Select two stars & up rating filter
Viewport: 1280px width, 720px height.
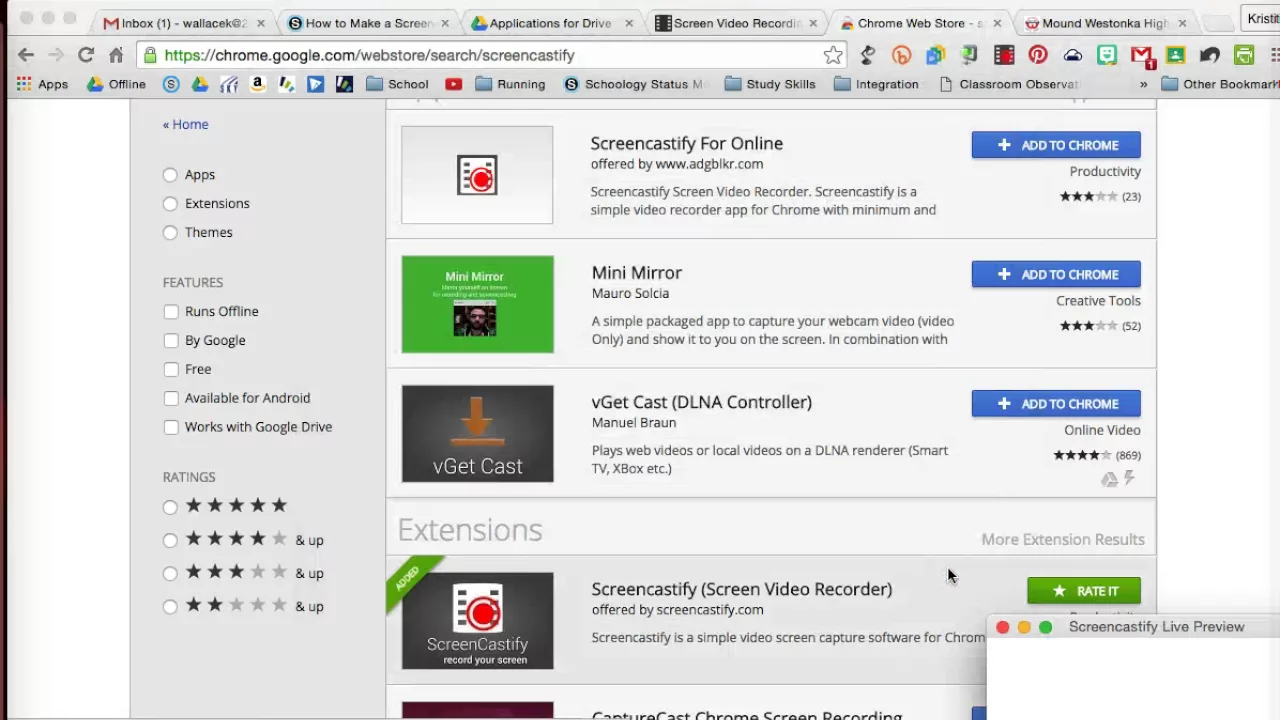pyautogui.click(x=170, y=607)
